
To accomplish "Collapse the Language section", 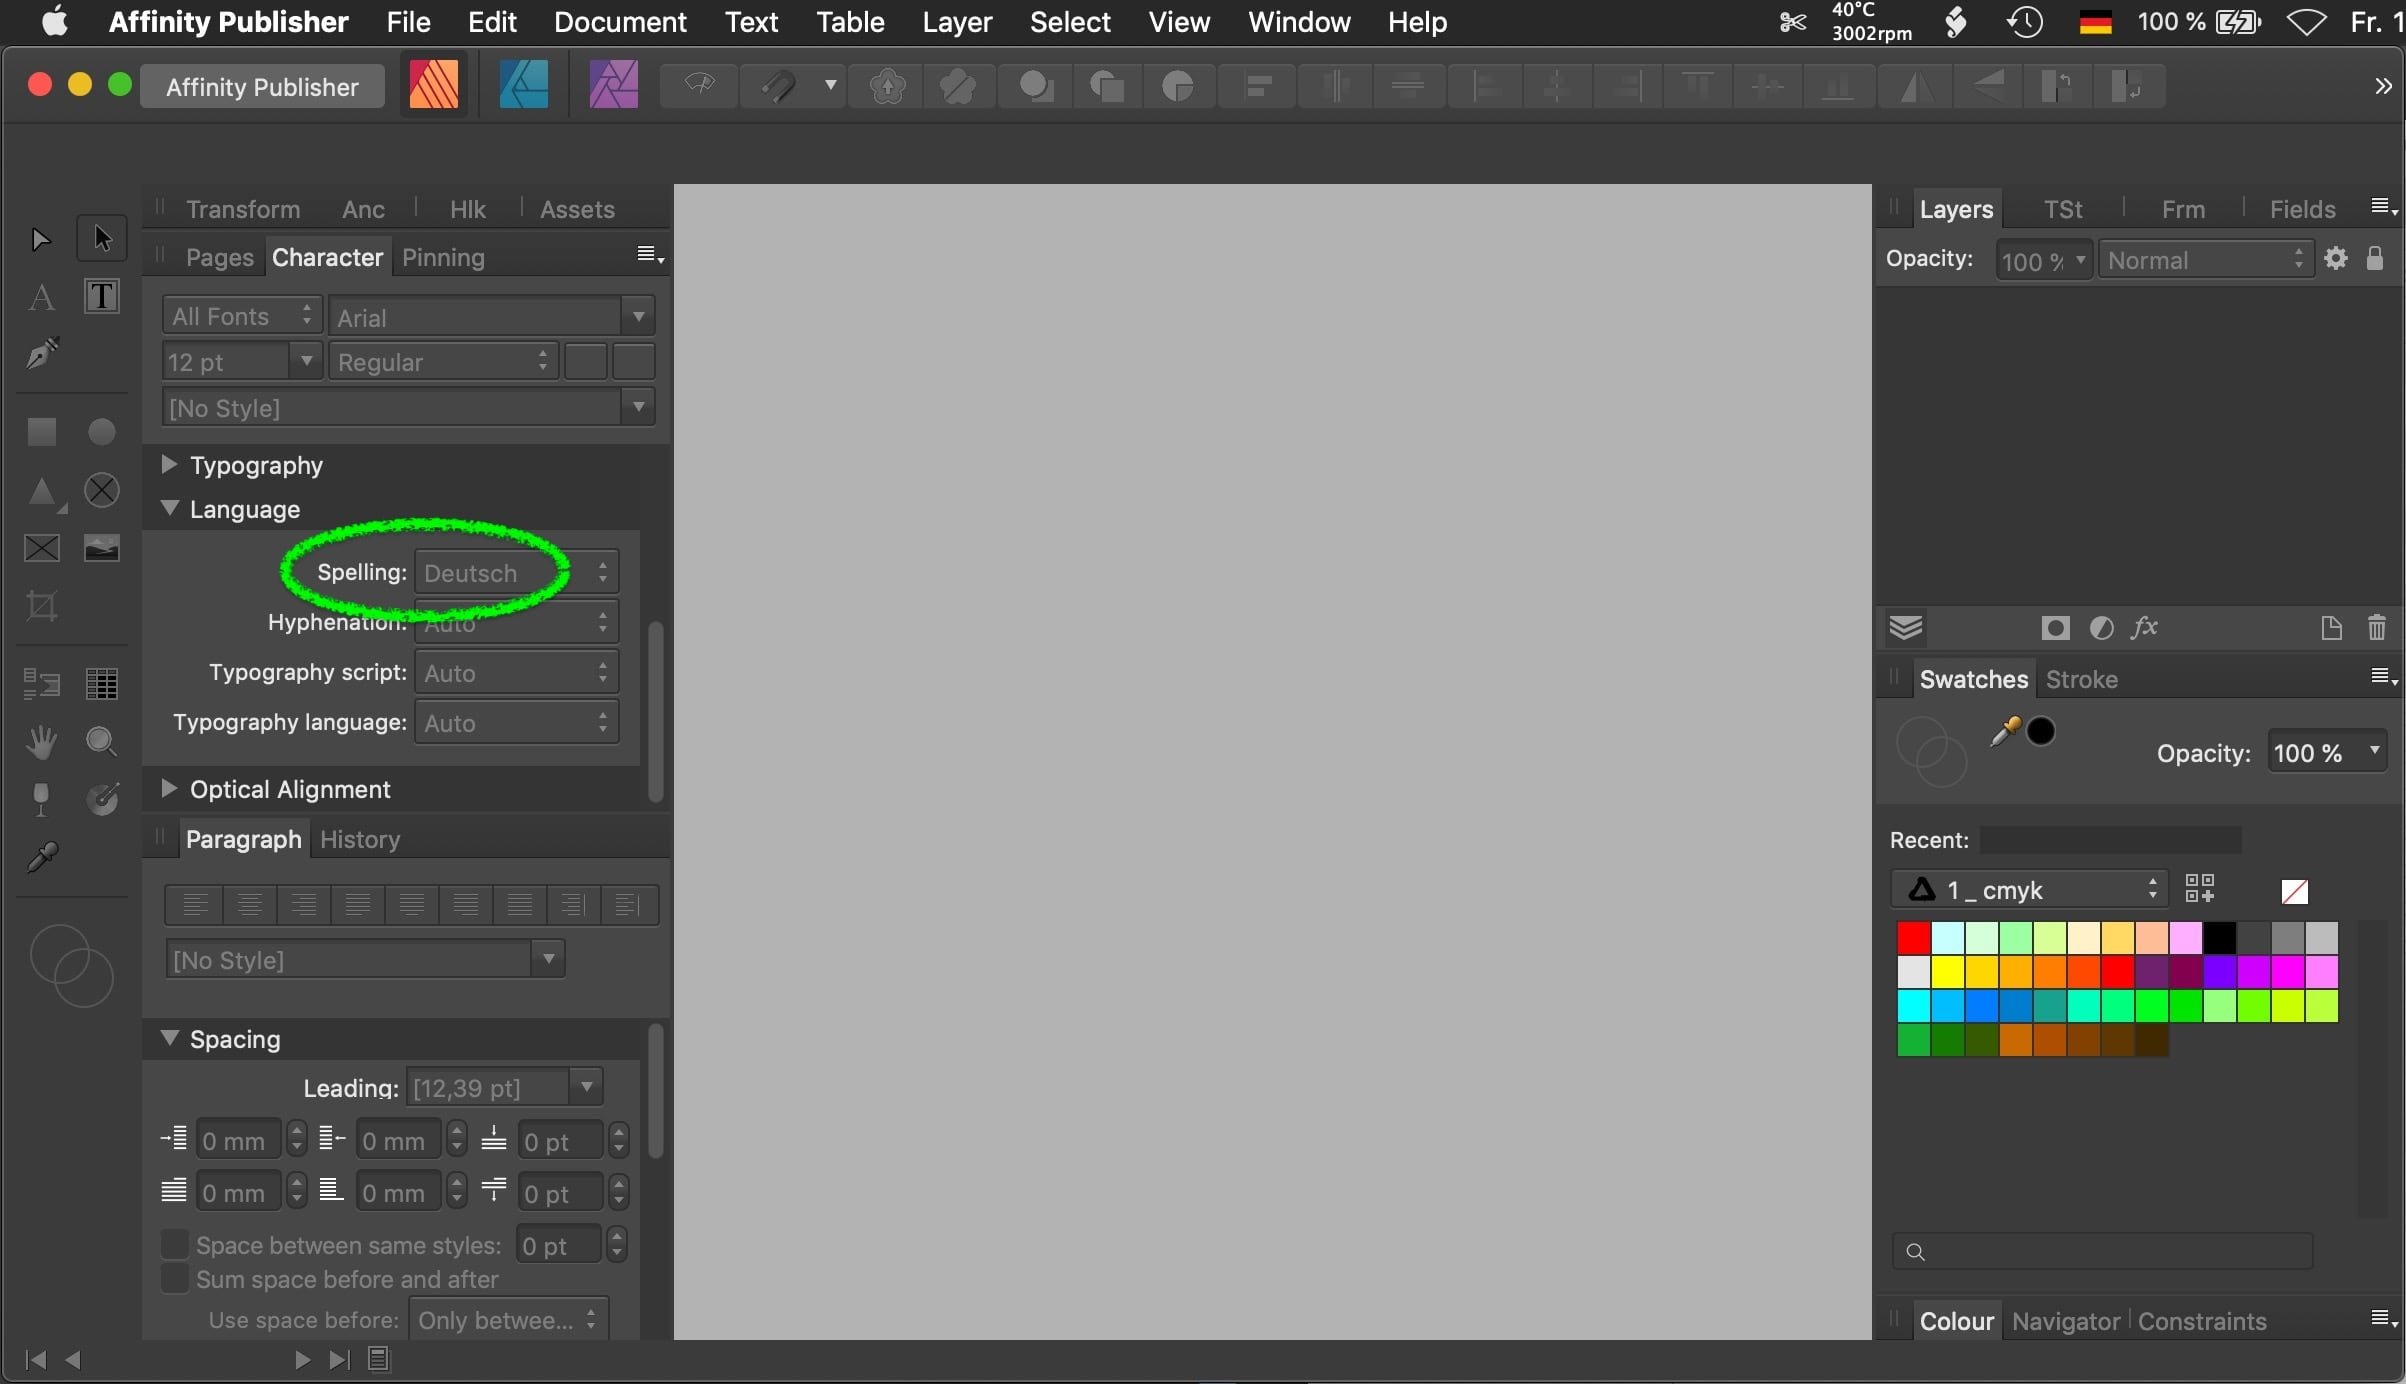I will click(169, 508).
